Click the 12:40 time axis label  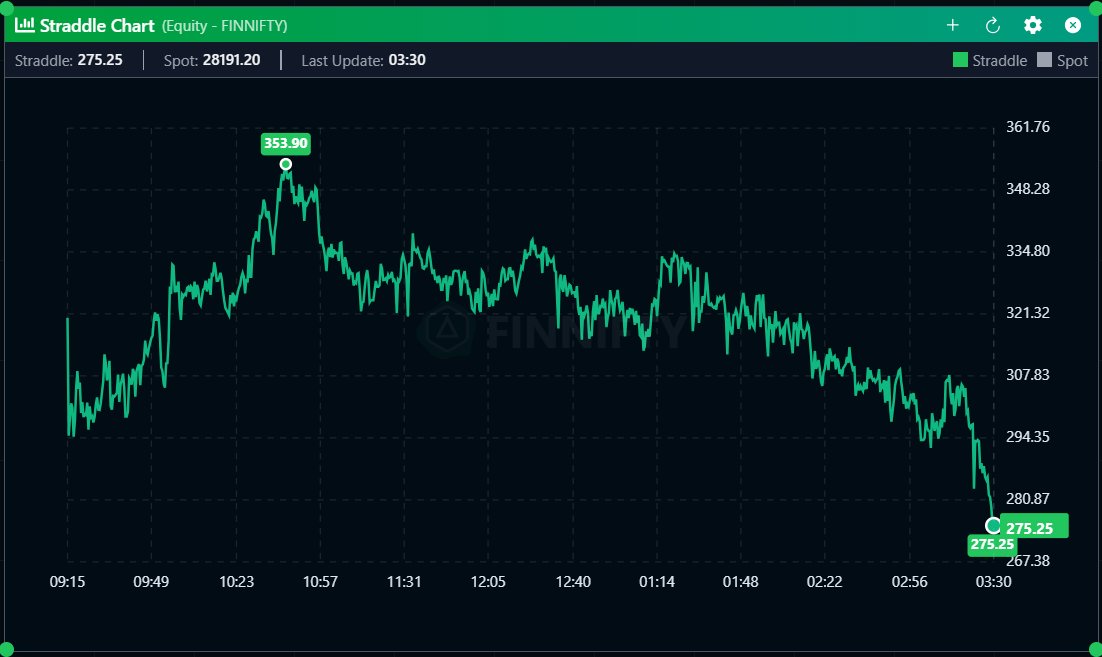pyautogui.click(x=573, y=582)
